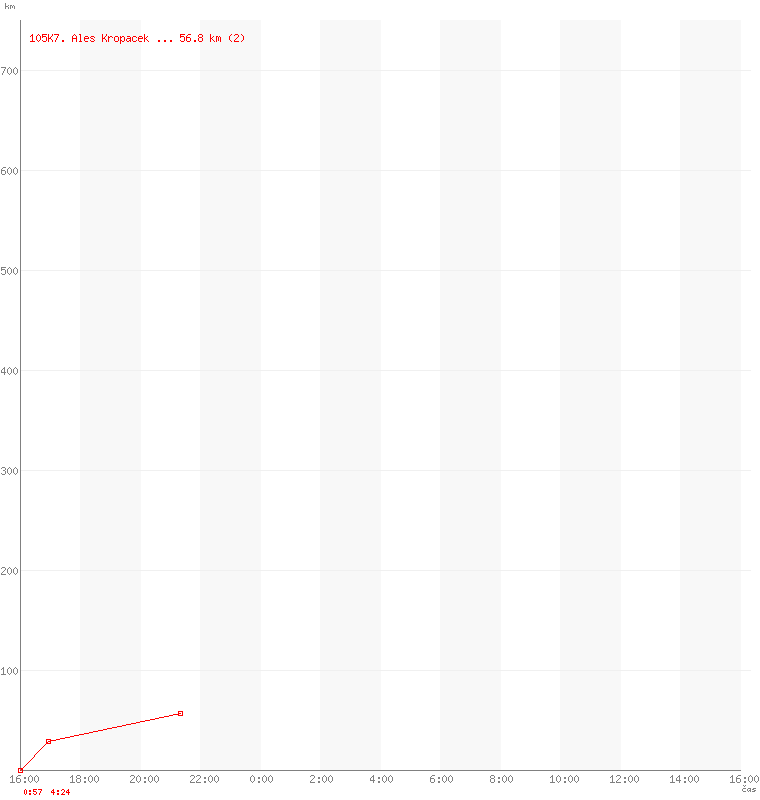Click the 700 label on the km axis

[x=10, y=71]
